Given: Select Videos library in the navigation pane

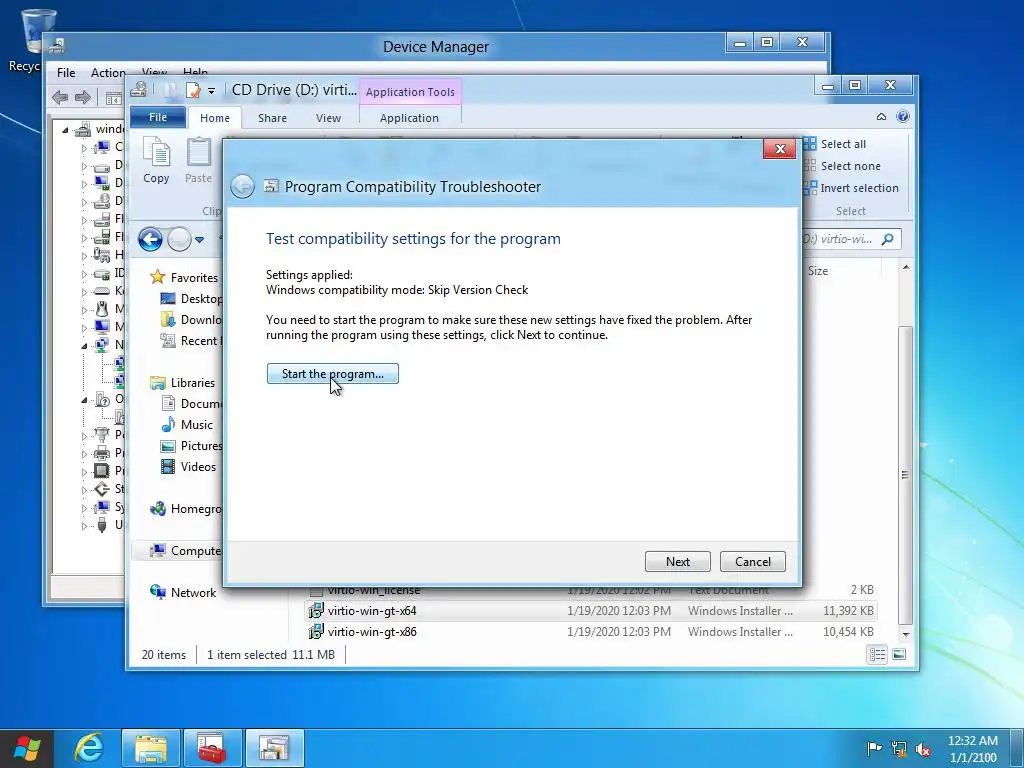Looking at the screenshot, I should [x=188, y=466].
